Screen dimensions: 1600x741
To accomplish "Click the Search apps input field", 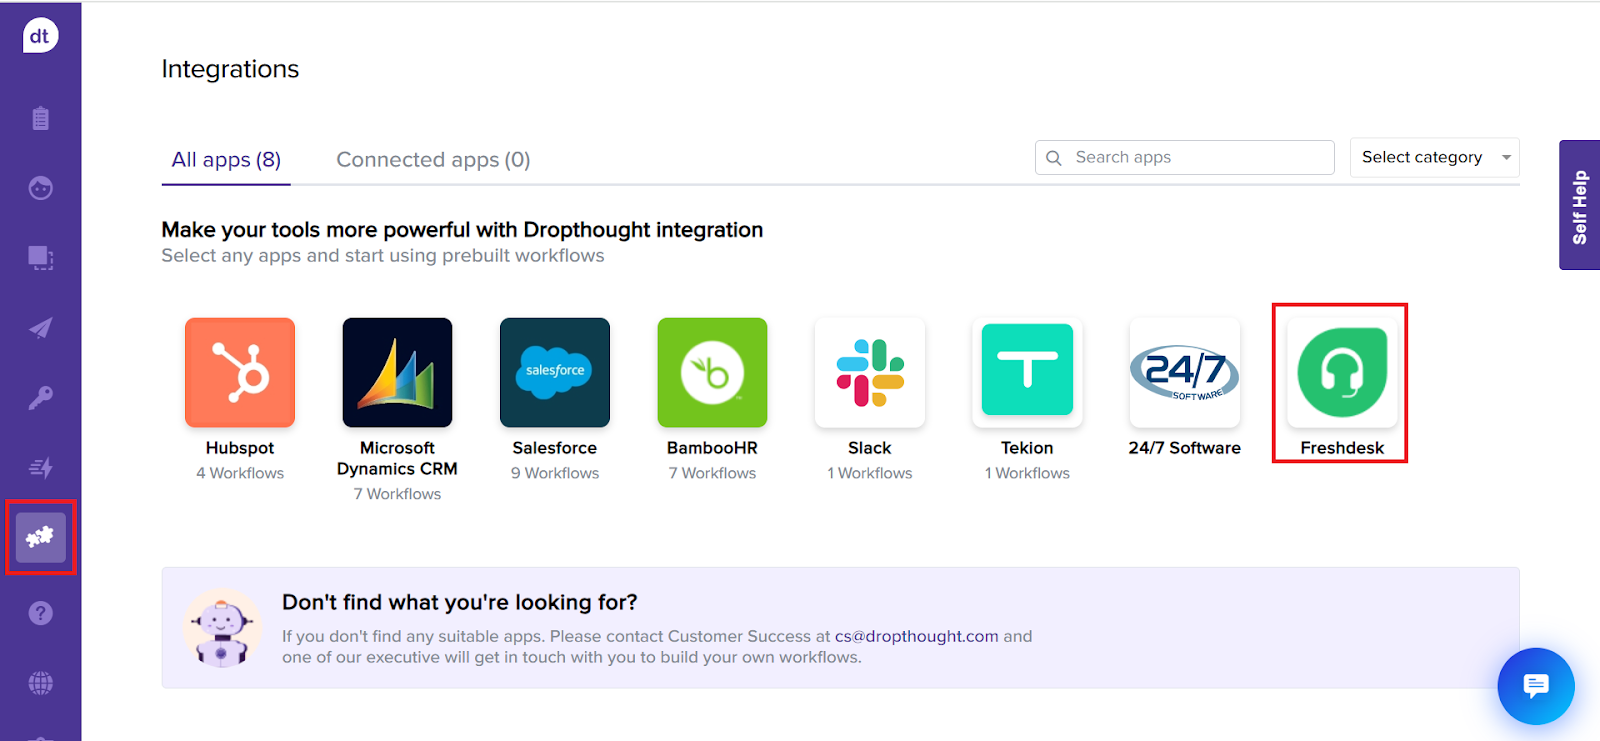I will pyautogui.click(x=1196, y=158).
